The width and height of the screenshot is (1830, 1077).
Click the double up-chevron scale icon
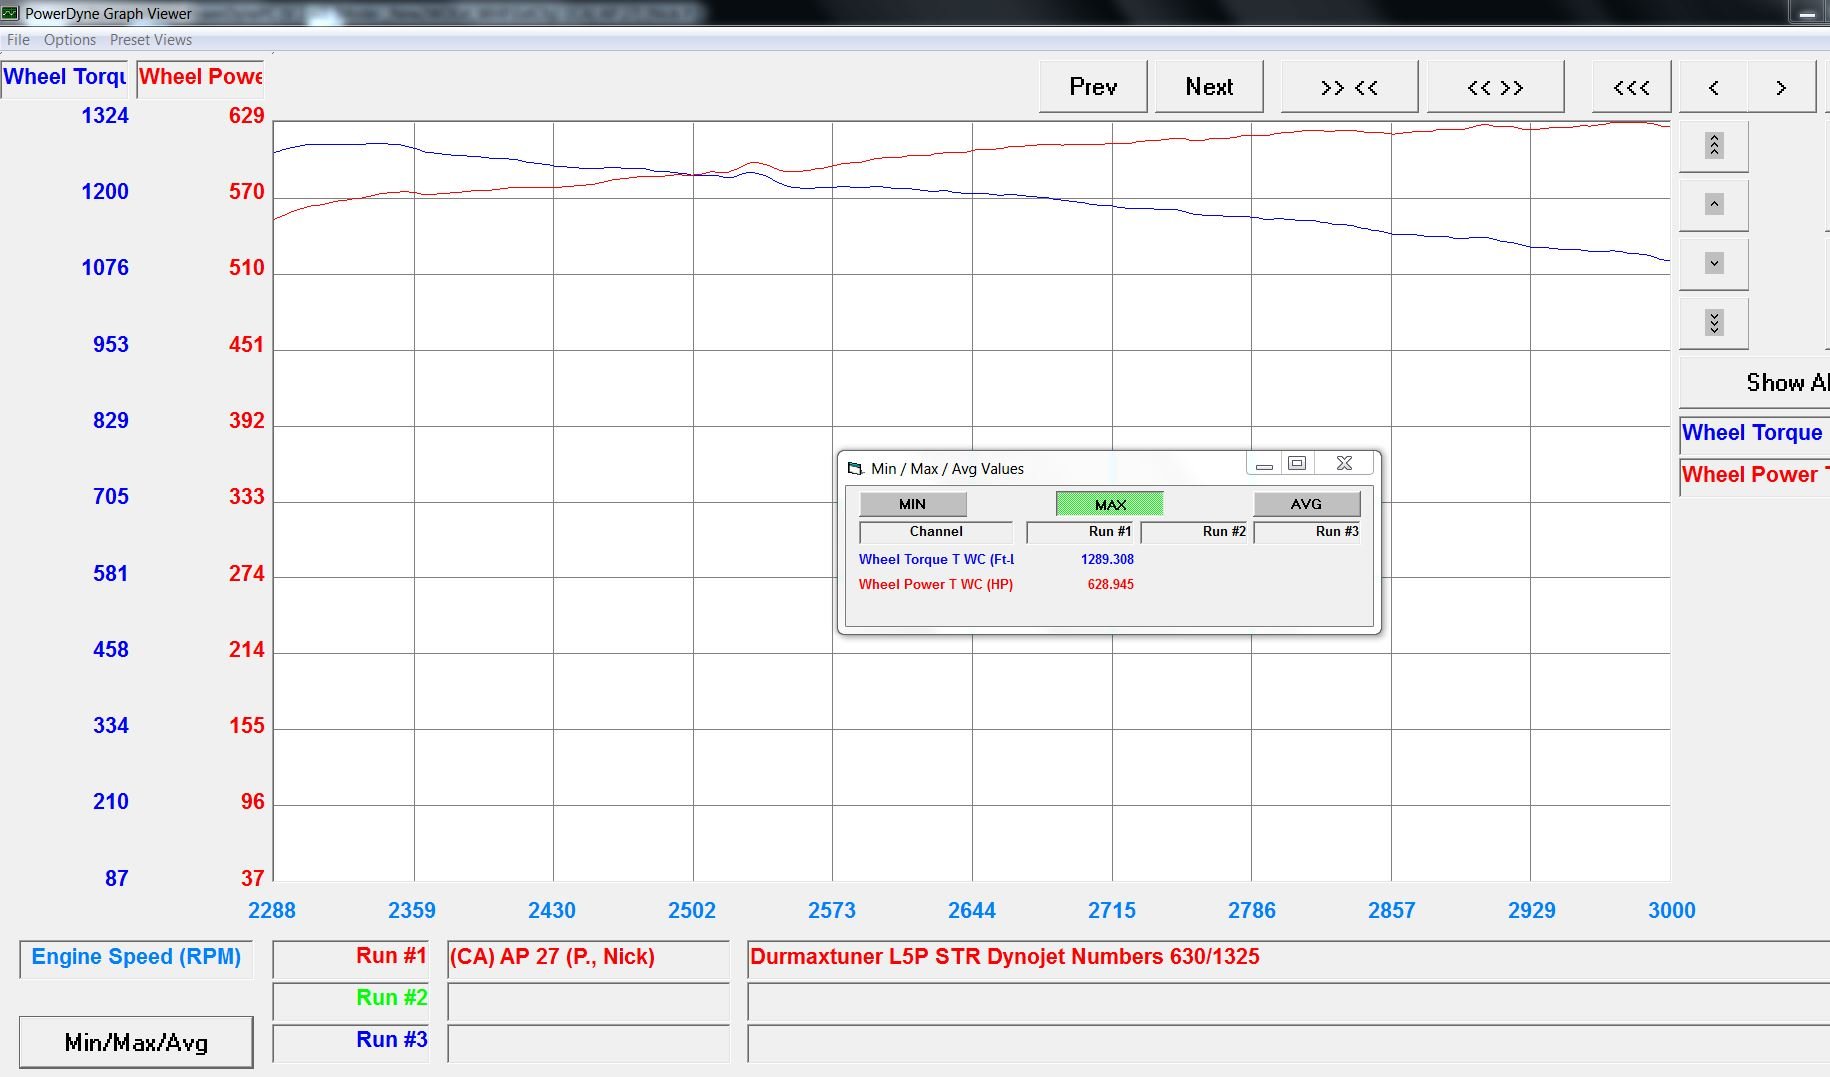point(1713,146)
